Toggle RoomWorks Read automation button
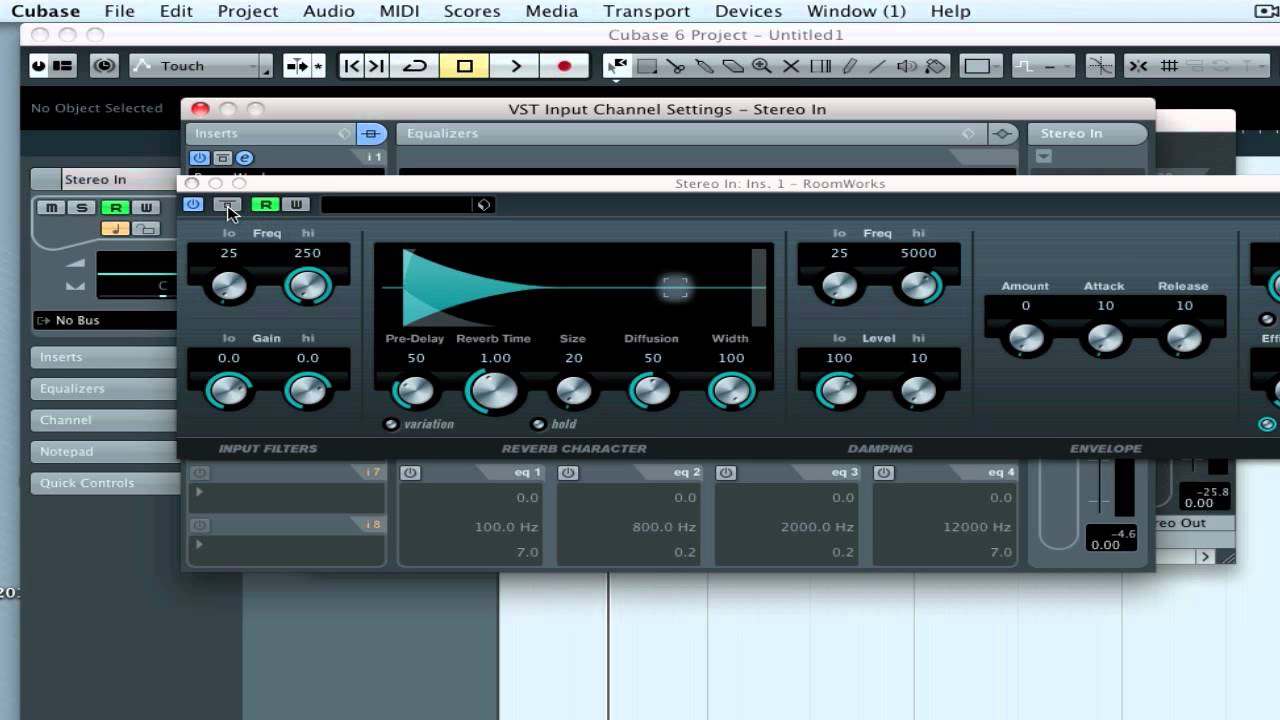This screenshot has width=1280, height=720. (265, 205)
